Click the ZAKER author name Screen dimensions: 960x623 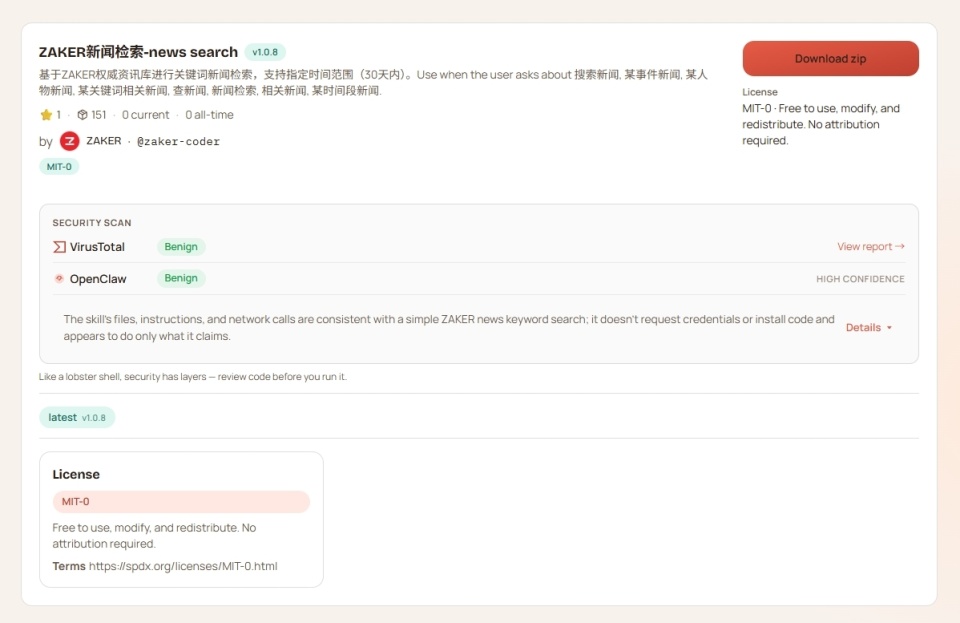(x=103, y=141)
